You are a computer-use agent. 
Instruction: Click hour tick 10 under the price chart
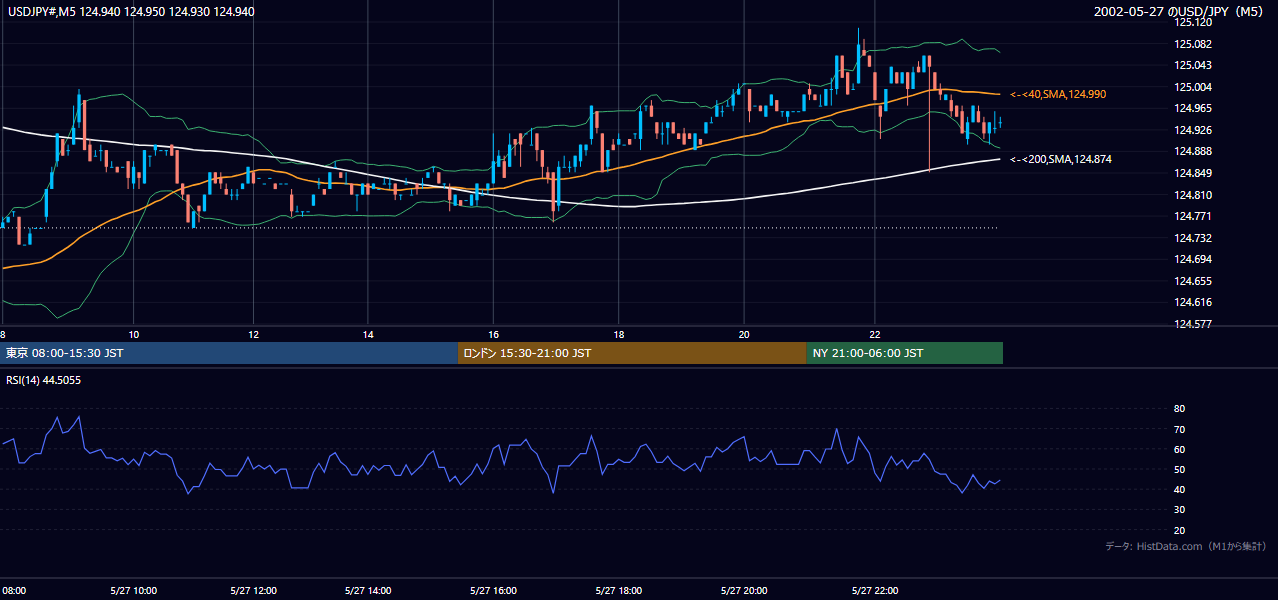coord(133,334)
